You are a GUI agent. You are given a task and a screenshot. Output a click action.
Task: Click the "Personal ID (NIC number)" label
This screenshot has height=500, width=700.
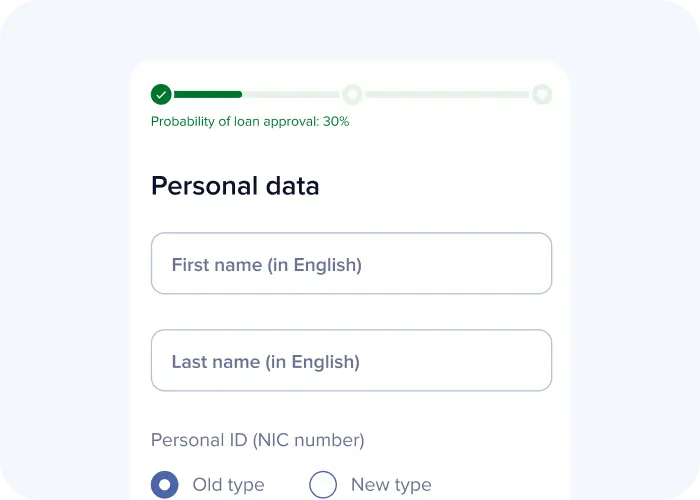(258, 440)
